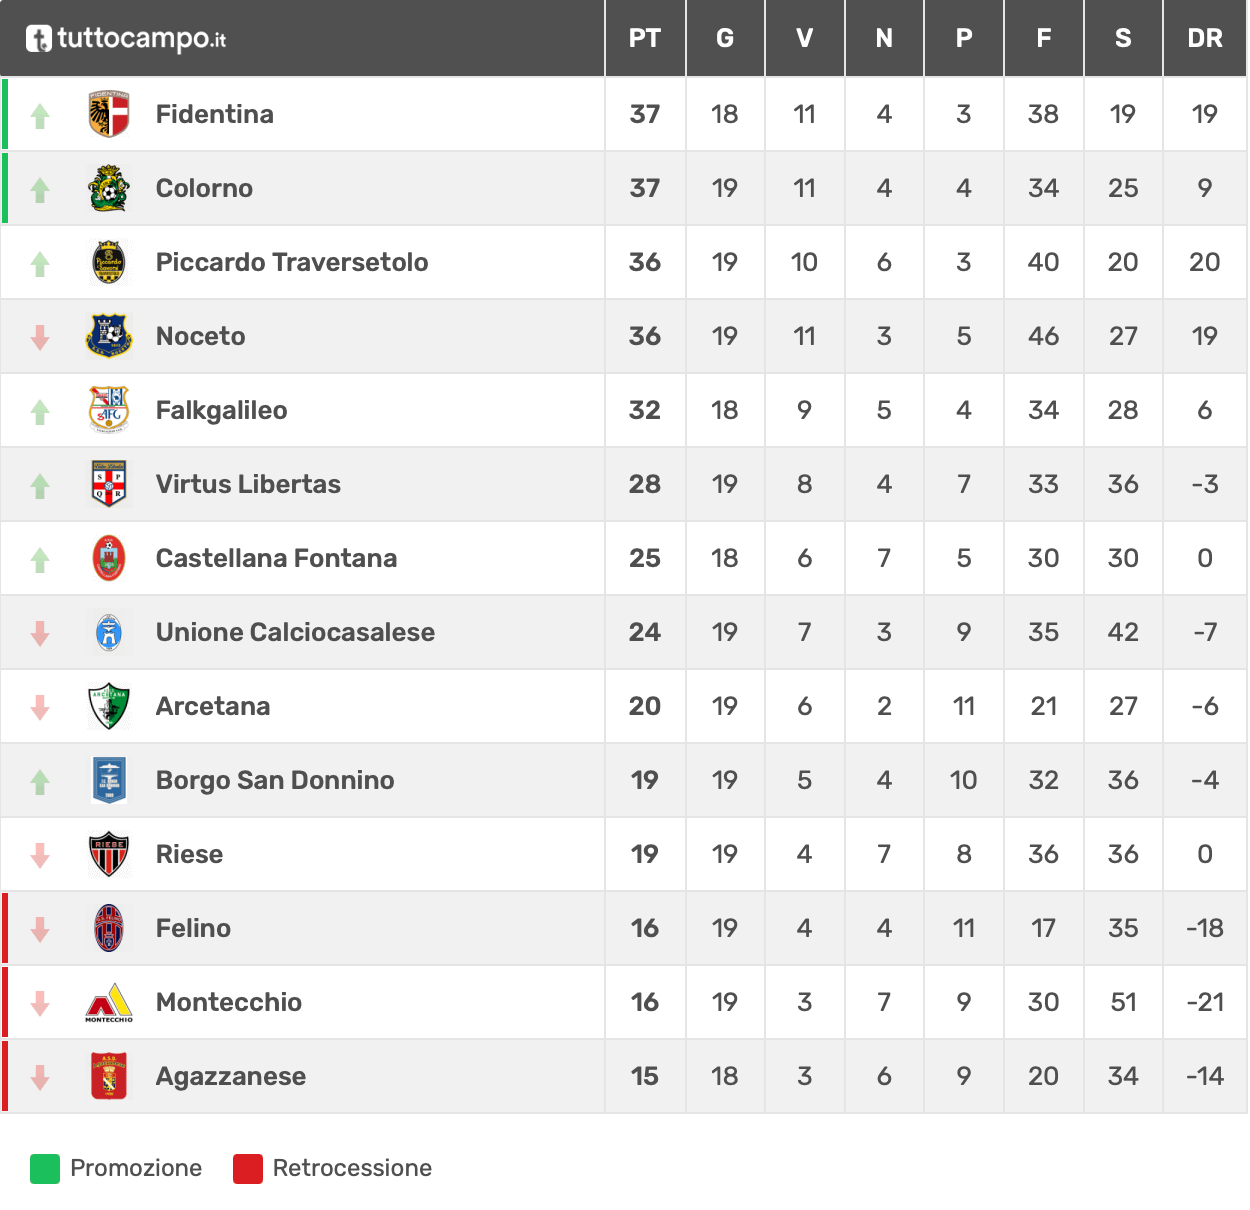The height and width of the screenshot is (1210, 1250).
Task: Open the Fidentina team crest
Action: [109, 114]
